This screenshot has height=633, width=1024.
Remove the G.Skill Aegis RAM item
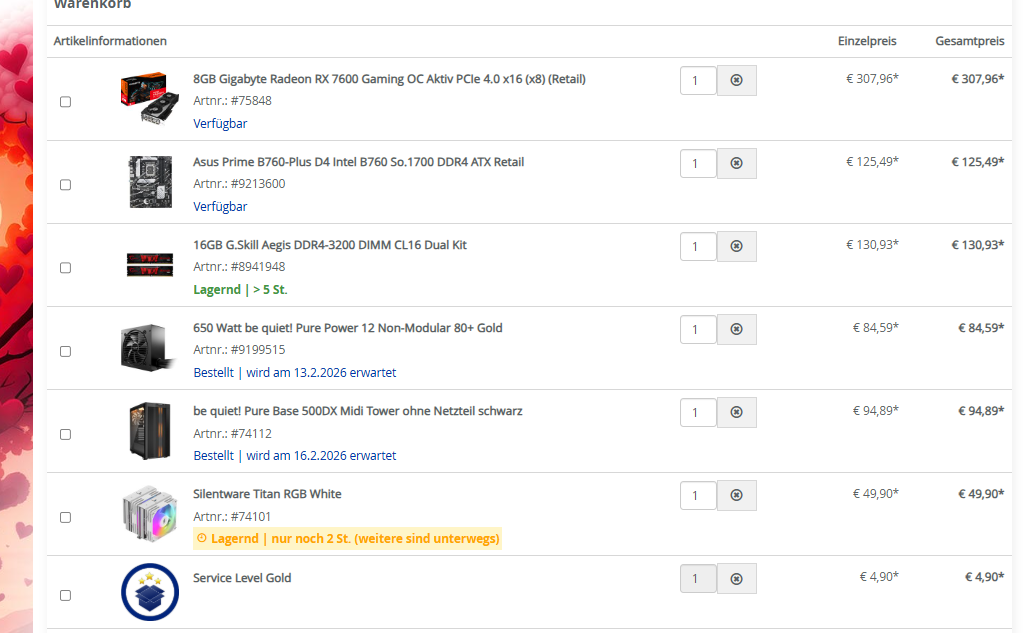click(736, 246)
